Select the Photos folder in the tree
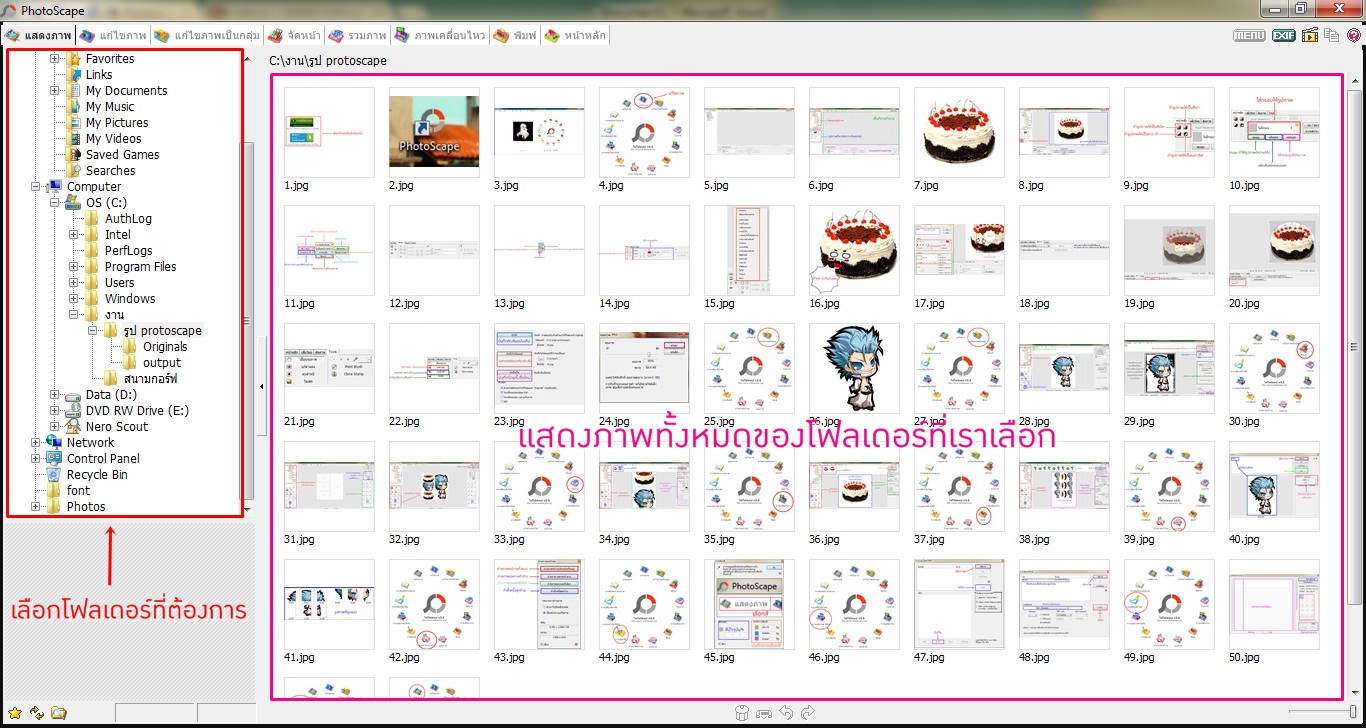The height and width of the screenshot is (728, 1366). pos(86,507)
